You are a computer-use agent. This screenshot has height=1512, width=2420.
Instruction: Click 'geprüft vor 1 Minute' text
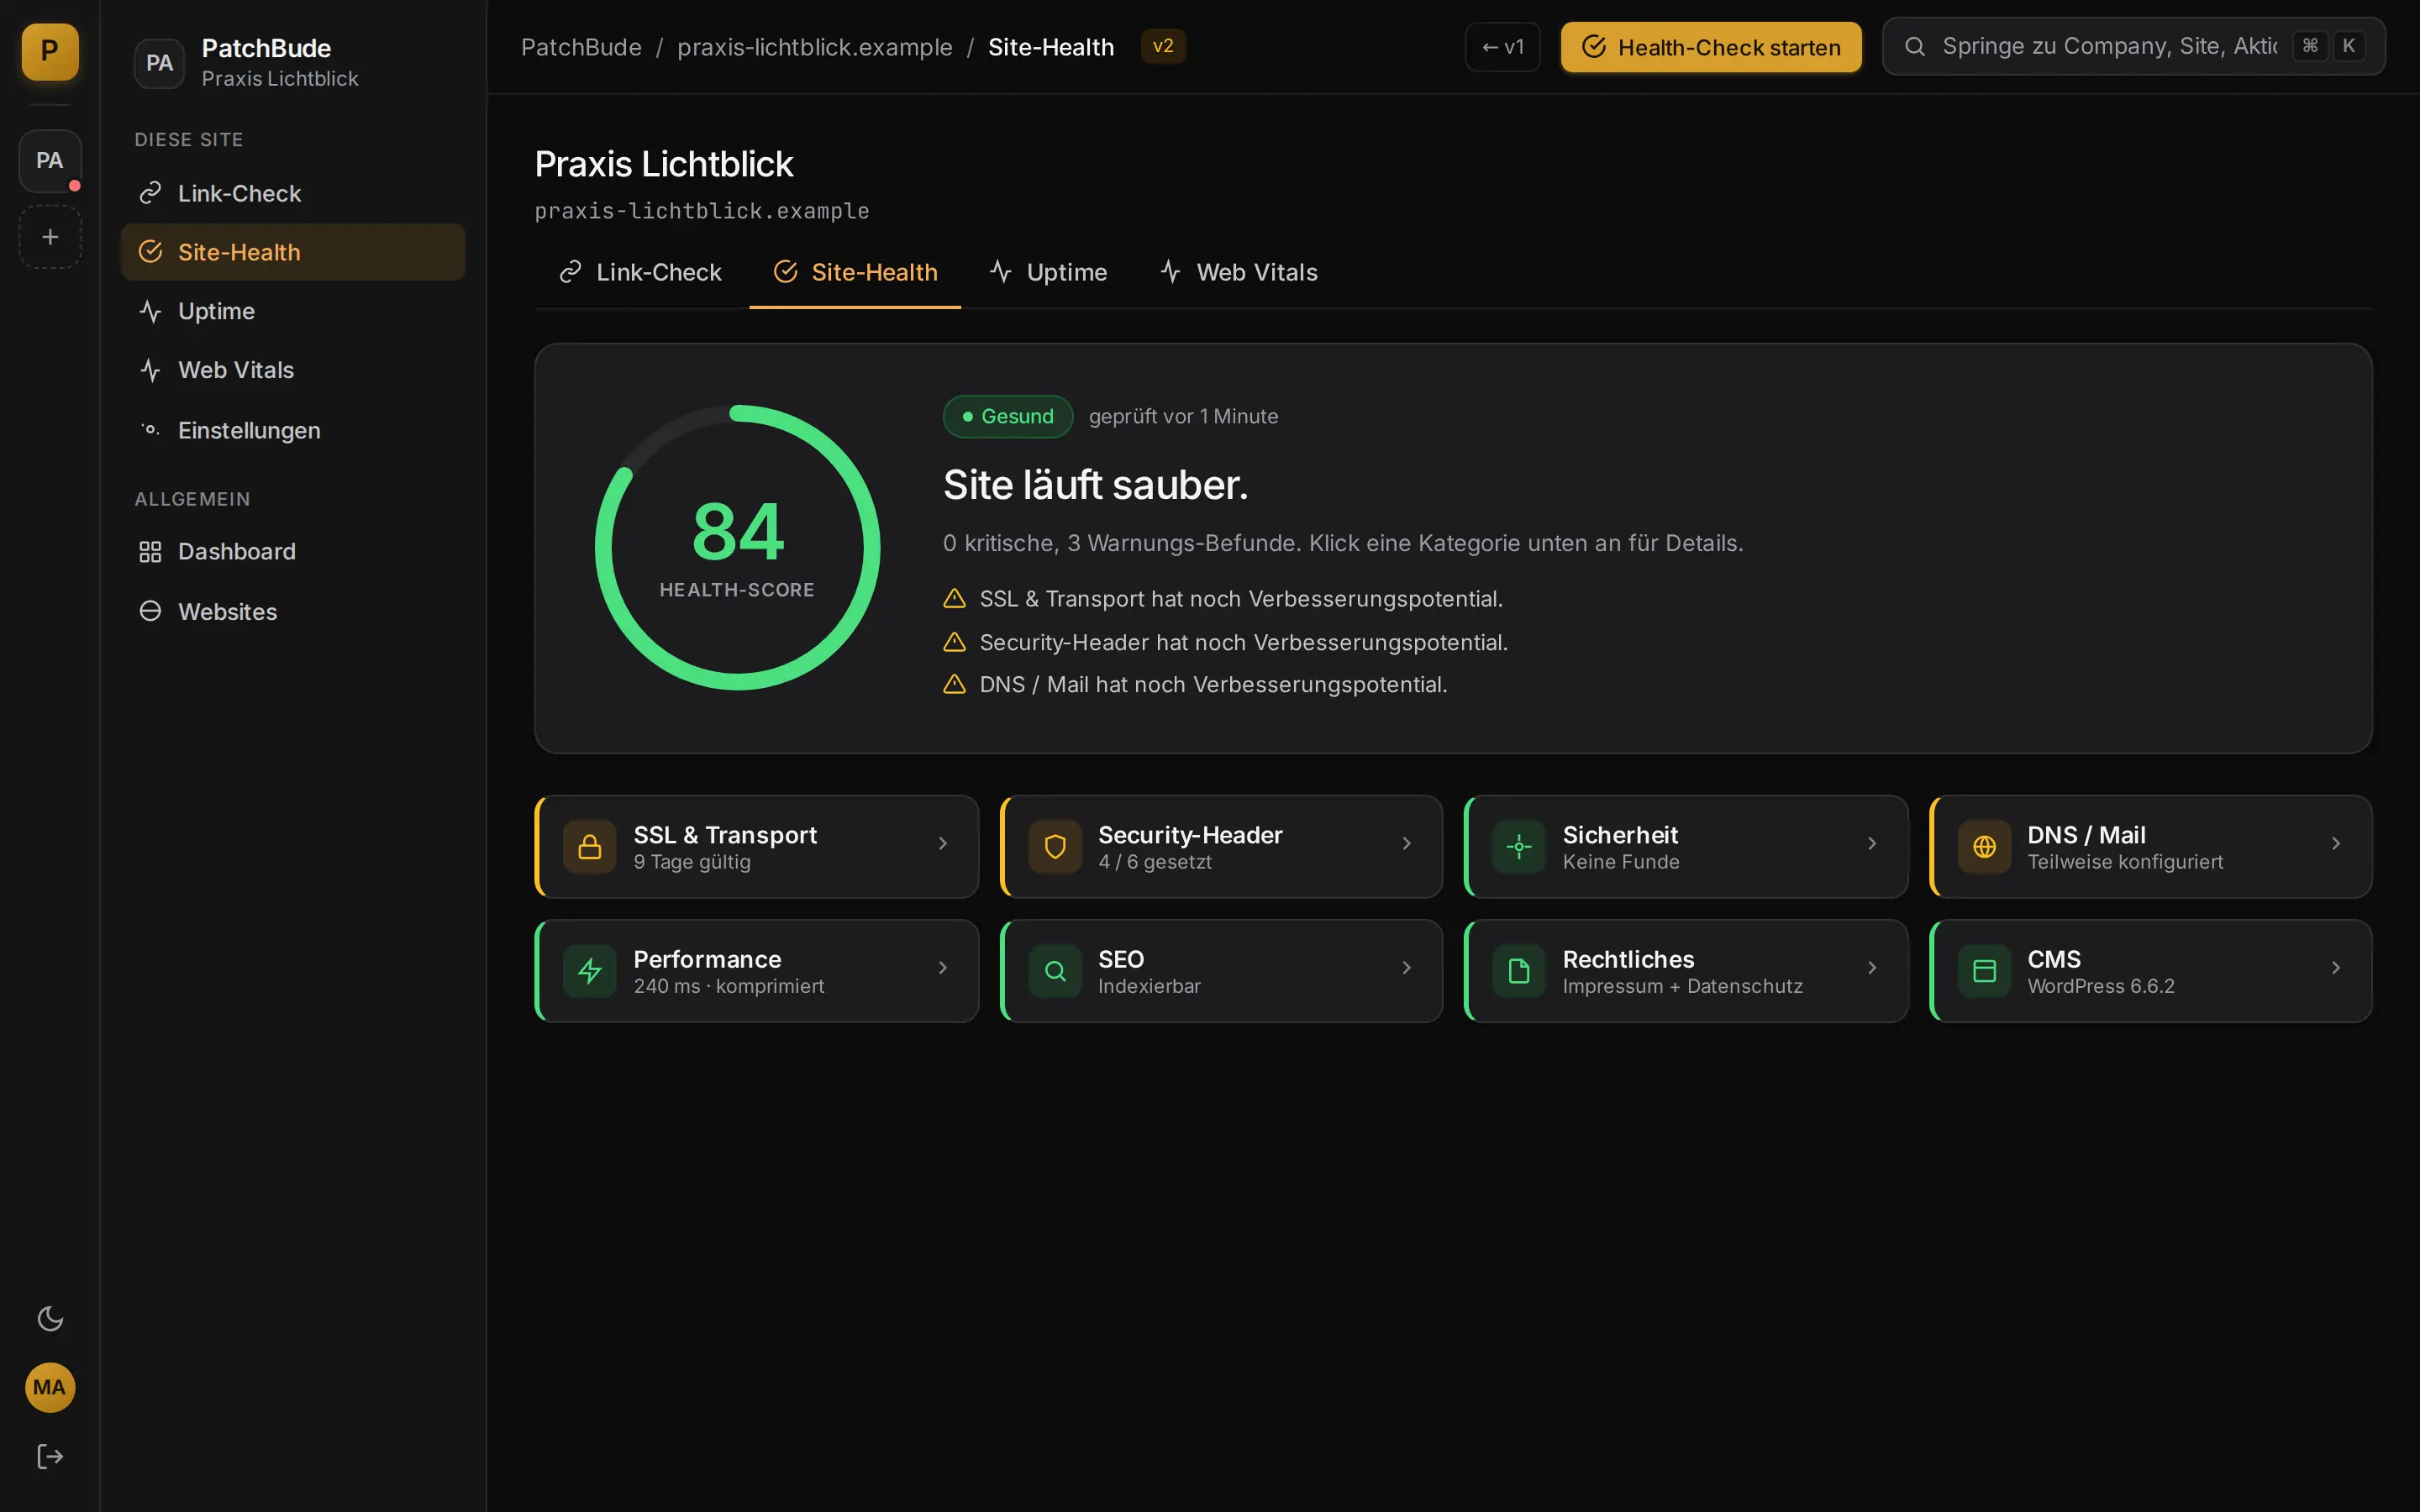(x=1183, y=416)
